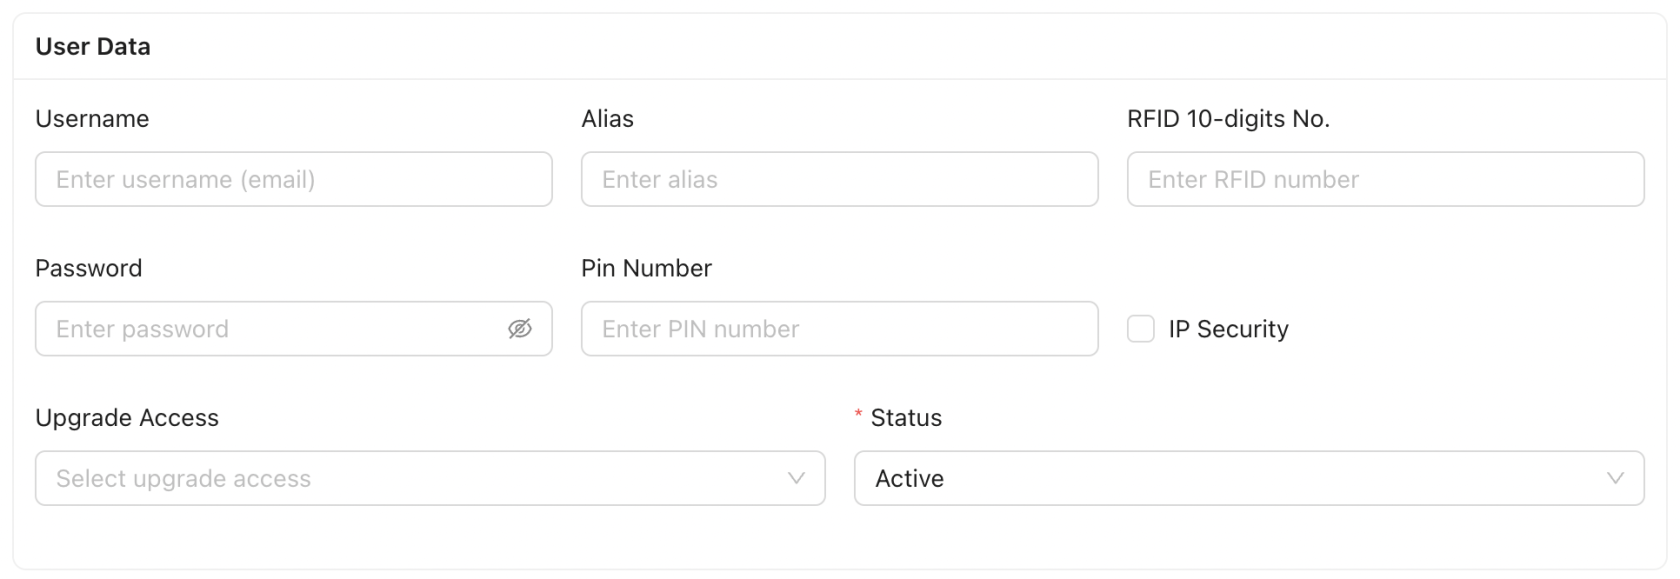
Task: Click the Upgrade Access chevron arrow
Action: tap(796, 479)
